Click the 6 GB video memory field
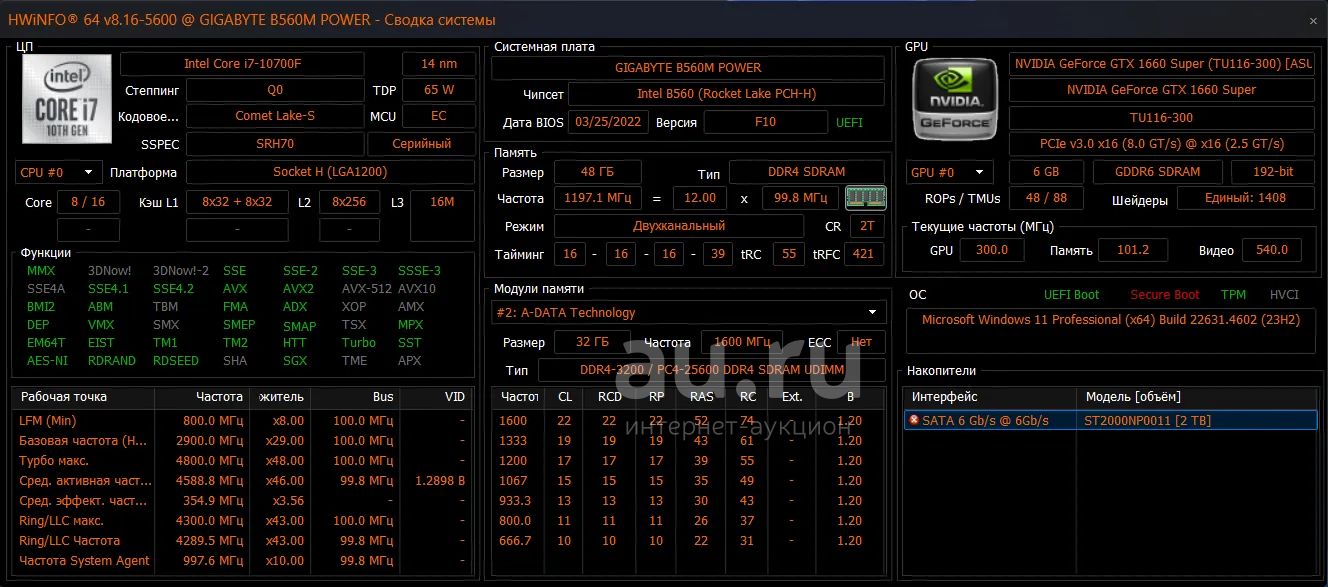1328x587 pixels. (1046, 172)
